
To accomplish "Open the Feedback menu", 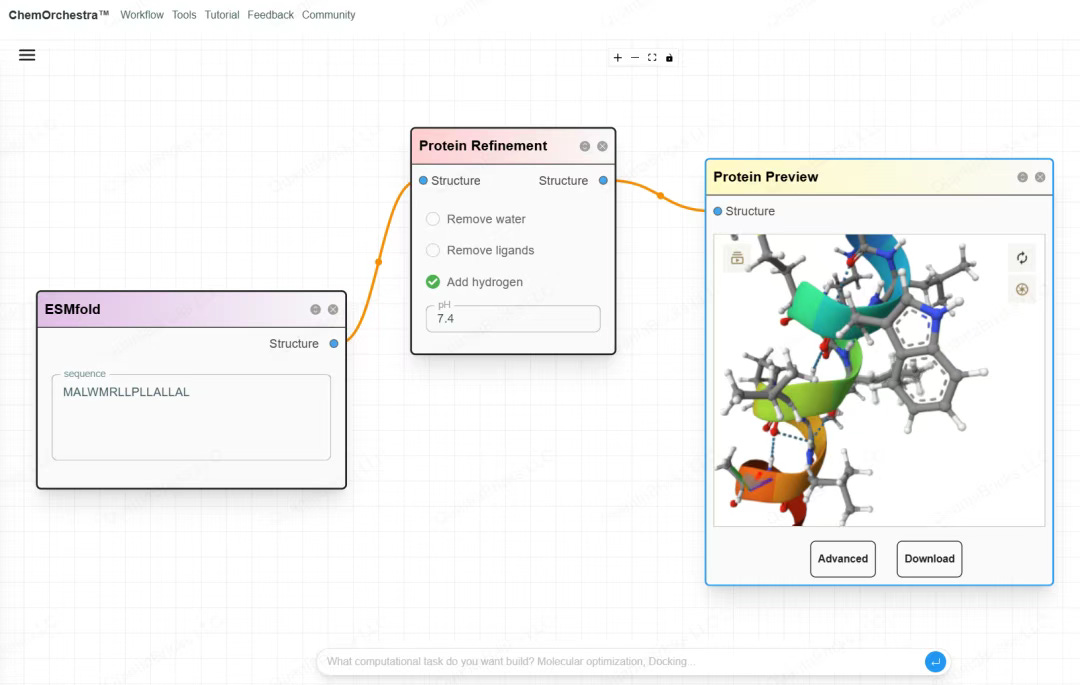I will [x=271, y=14].
